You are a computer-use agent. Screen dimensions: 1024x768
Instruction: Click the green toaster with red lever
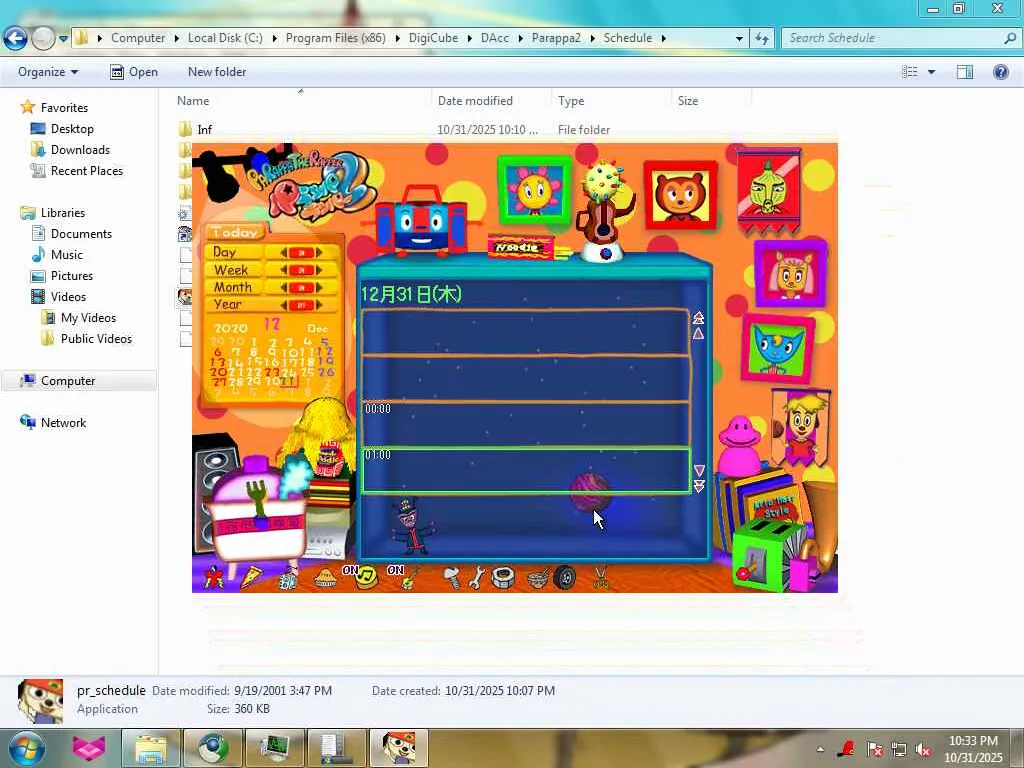[x=768, y=554]
